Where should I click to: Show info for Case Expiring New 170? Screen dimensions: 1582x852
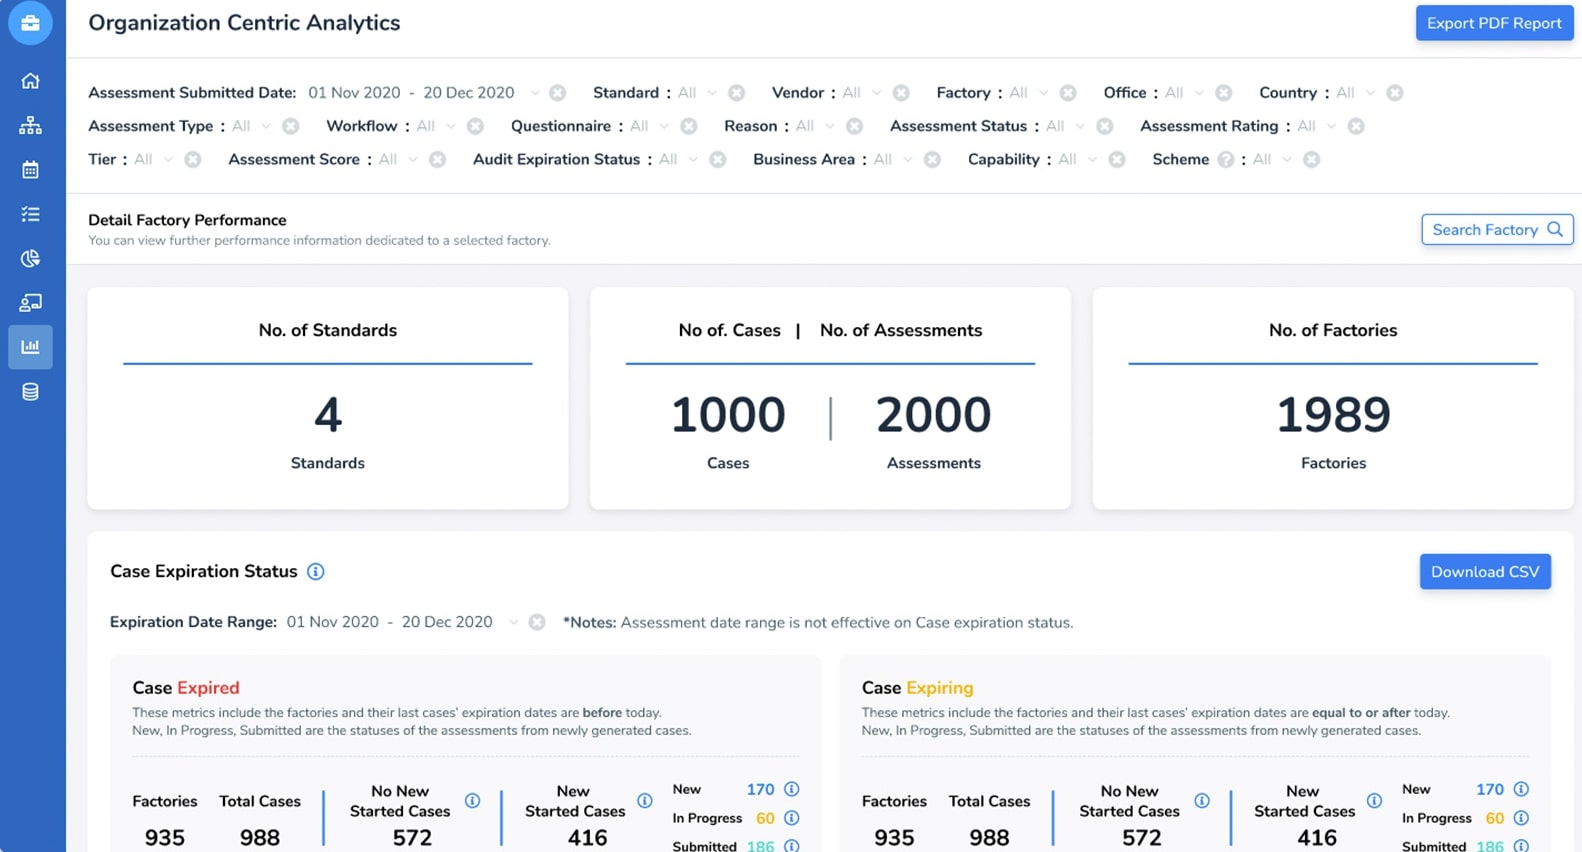point(1521,789)
